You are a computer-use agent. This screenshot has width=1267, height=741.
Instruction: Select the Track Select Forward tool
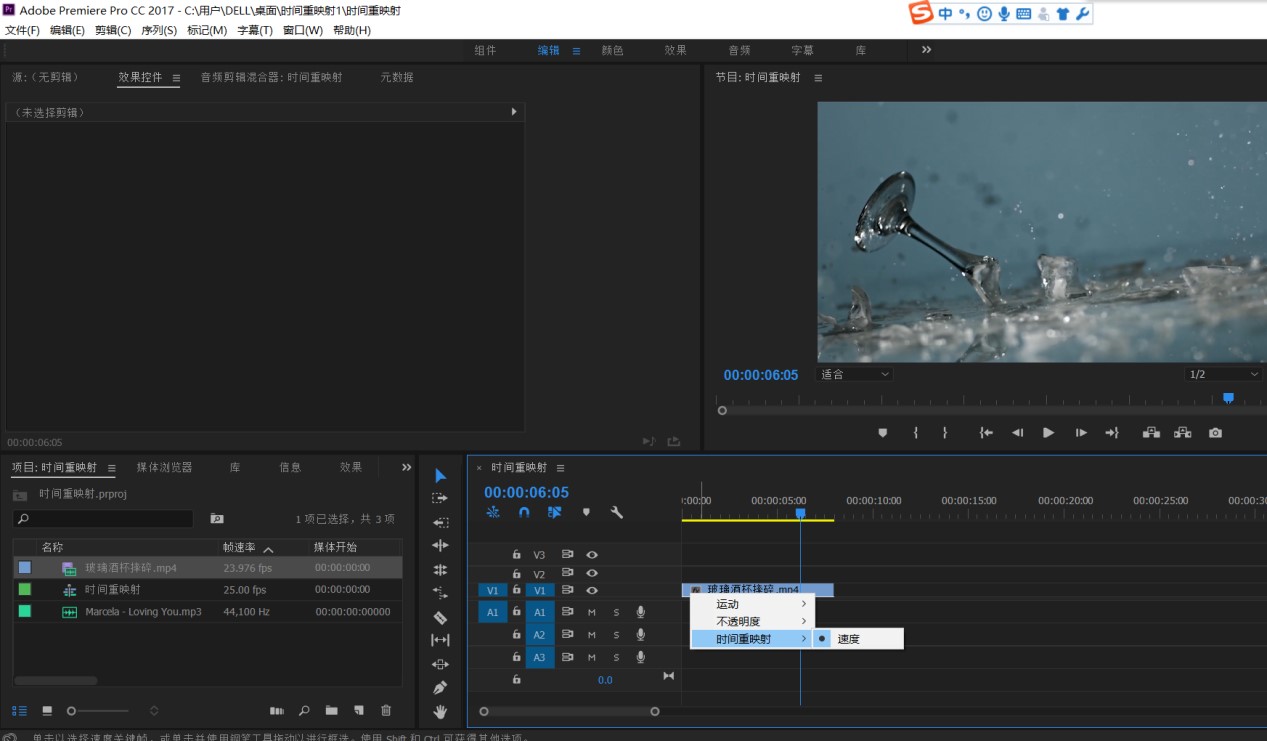440,498
